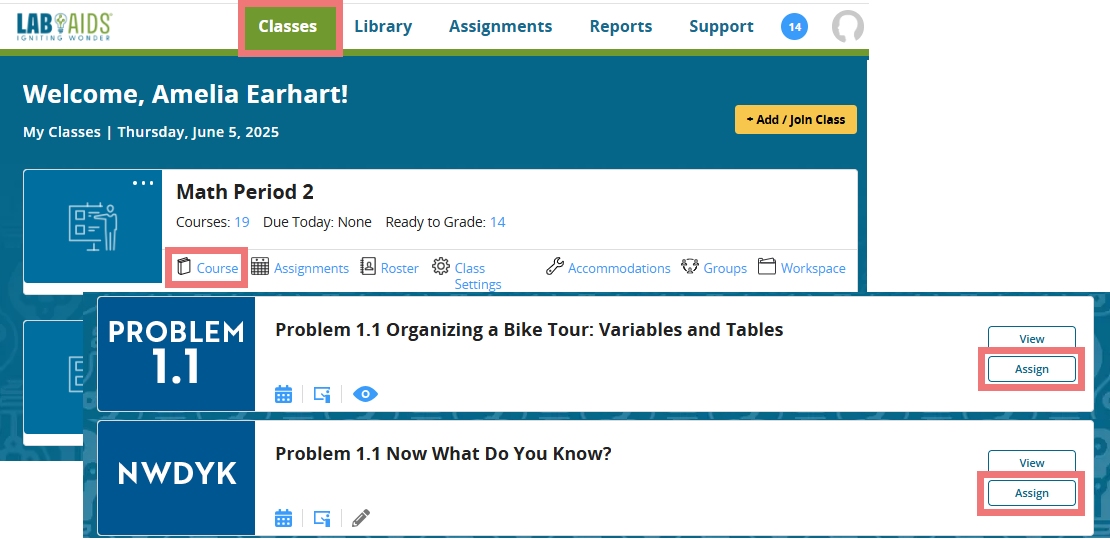Click the Add / Join Class button
The image size is (1110, 540).
796,119
